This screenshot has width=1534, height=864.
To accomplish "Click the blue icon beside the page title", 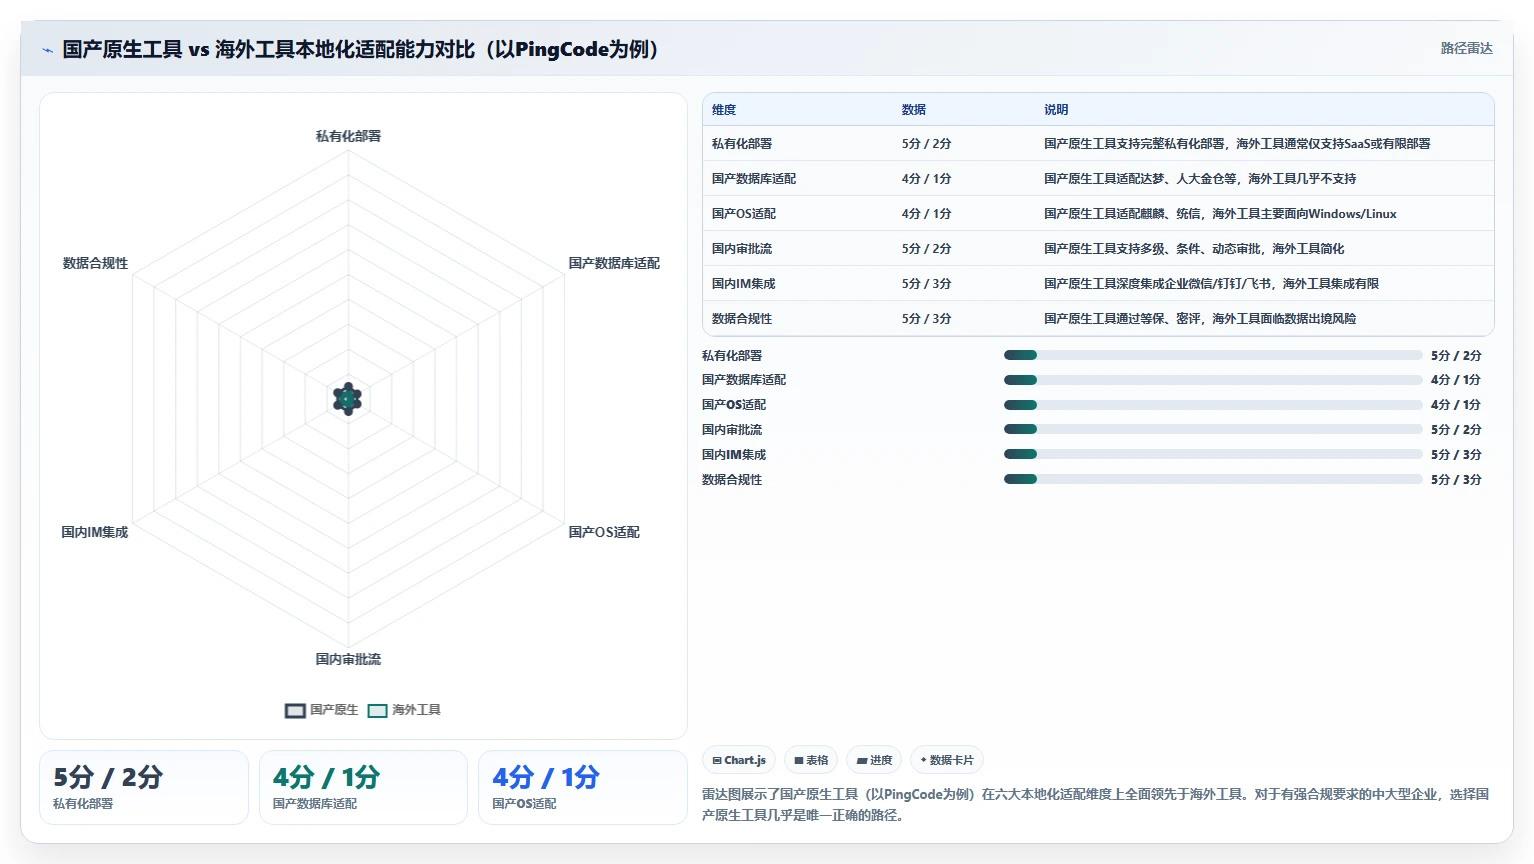I will [47, 50].
